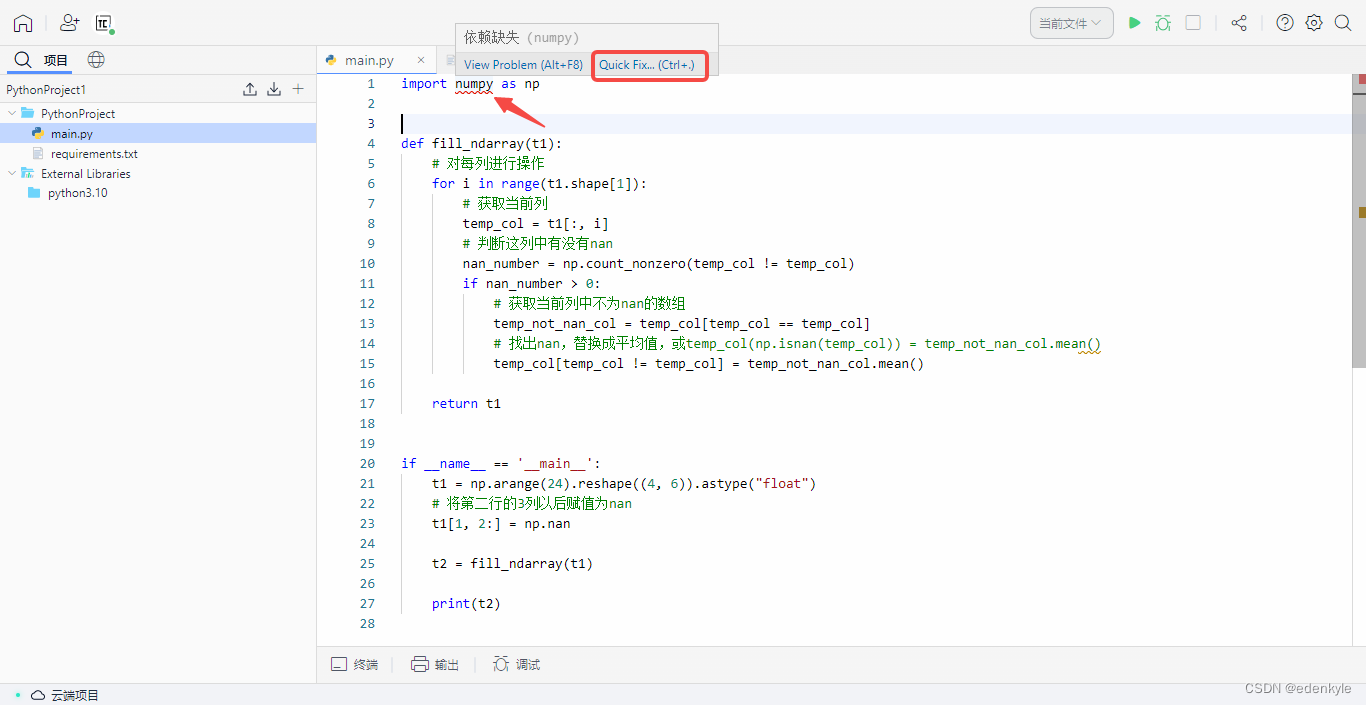The image size is (1366, 705).
Task: Stop execution with the square stop icon
Action: coord(1193,22)
